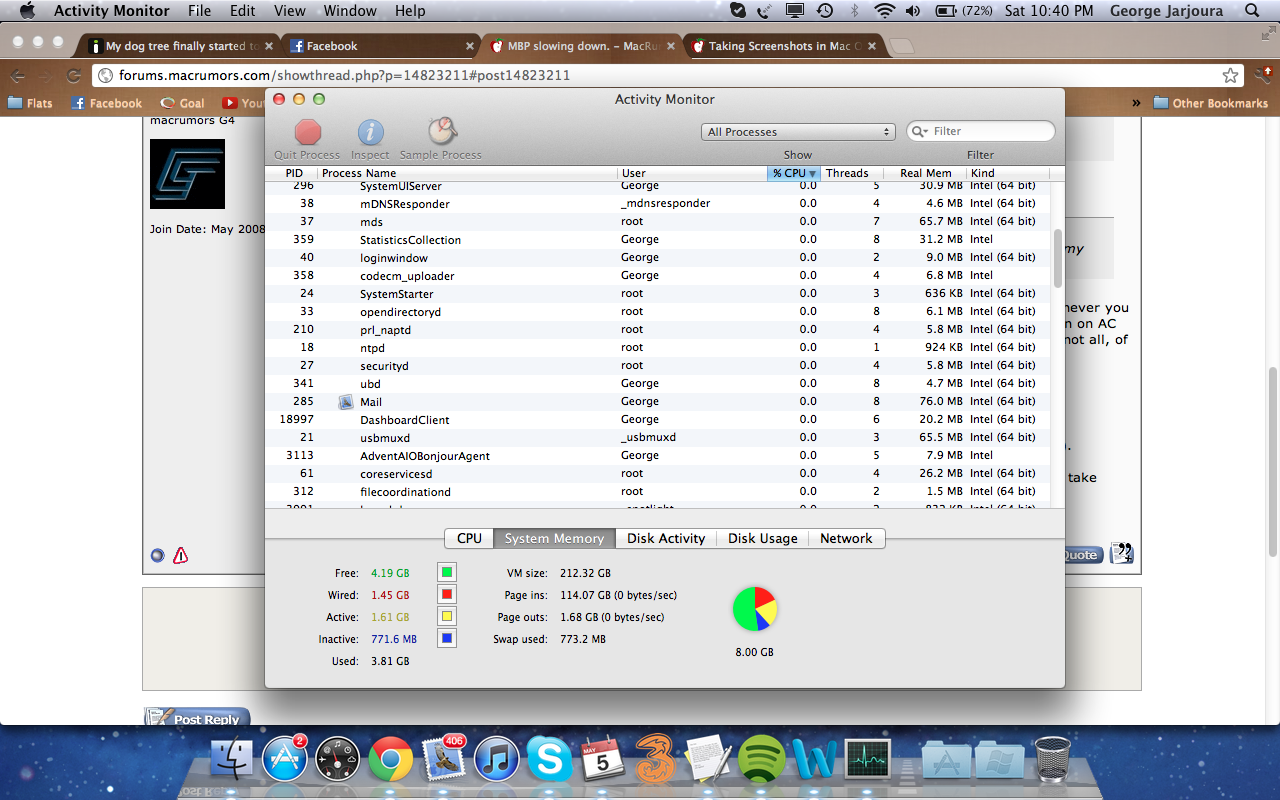The width and height of the screenshot is (1280, 800).
Task: Click the green Free memory swatch
Action: pyautogui.click(x=447, y=573)
